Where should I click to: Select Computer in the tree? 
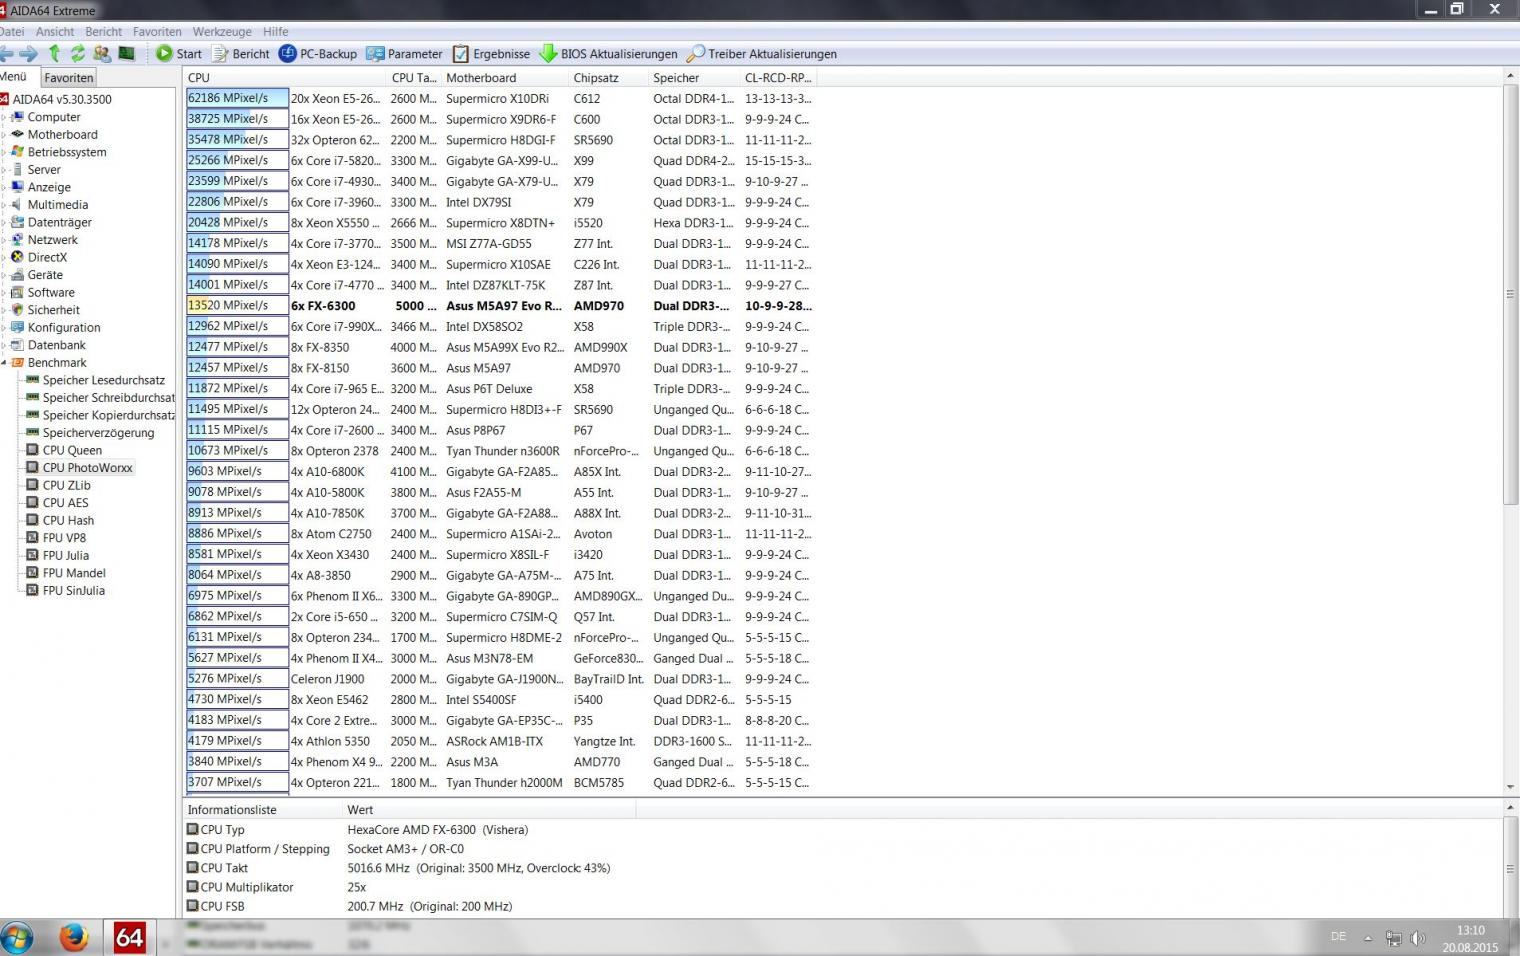click(54, 117)
